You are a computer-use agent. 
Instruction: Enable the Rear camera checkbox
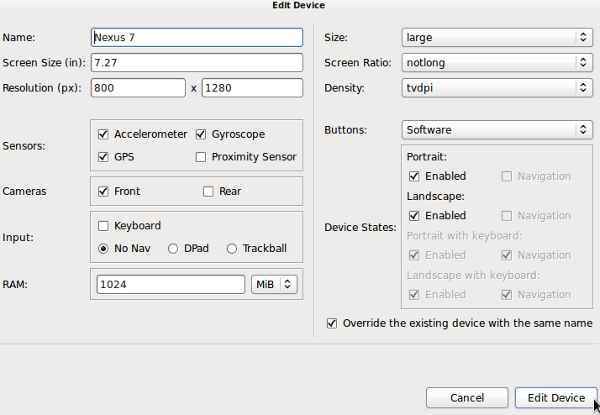click(x=208, y=191)
